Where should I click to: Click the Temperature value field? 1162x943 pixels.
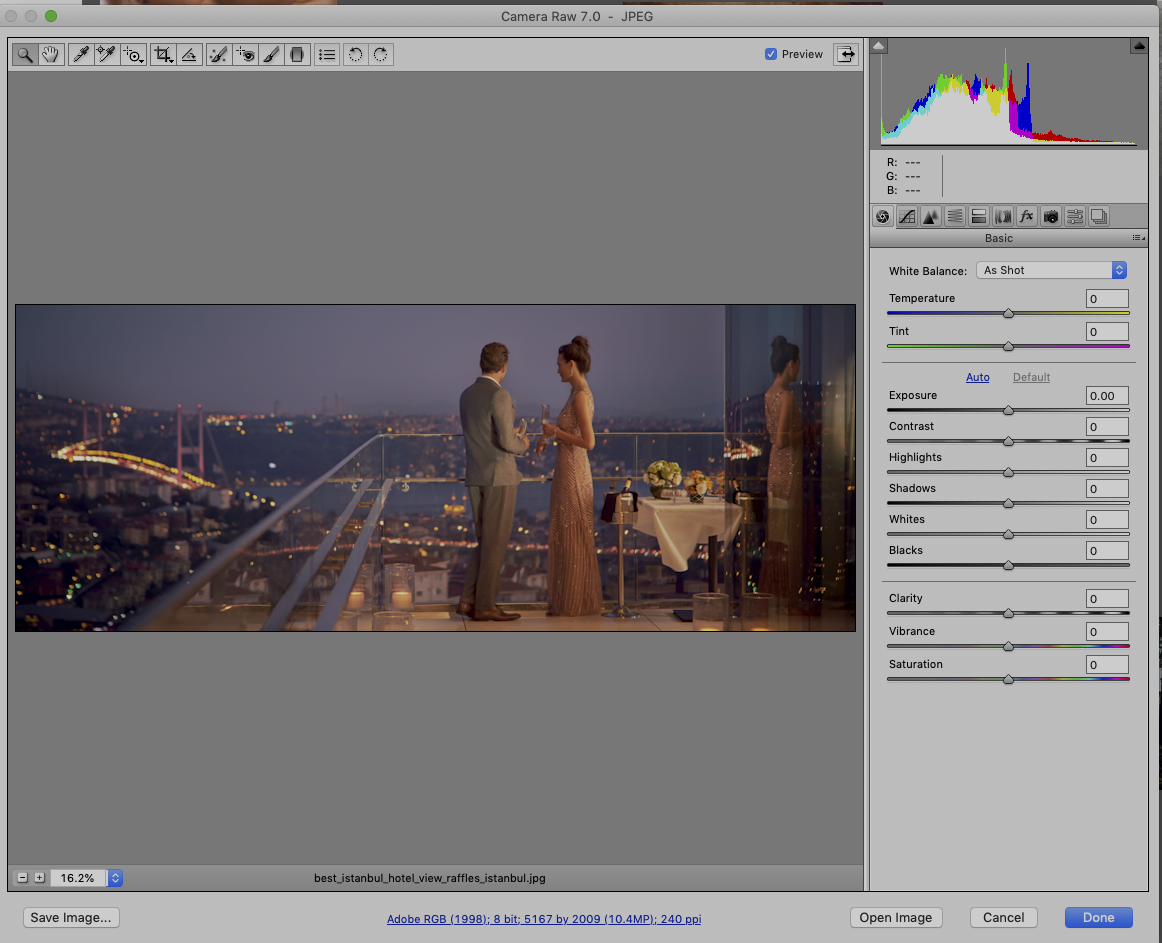click(x=1107, y=299)
